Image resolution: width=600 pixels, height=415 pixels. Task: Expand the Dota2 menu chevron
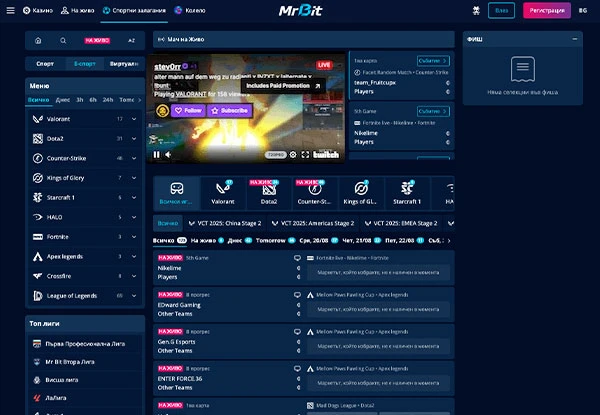coord(134,138)
